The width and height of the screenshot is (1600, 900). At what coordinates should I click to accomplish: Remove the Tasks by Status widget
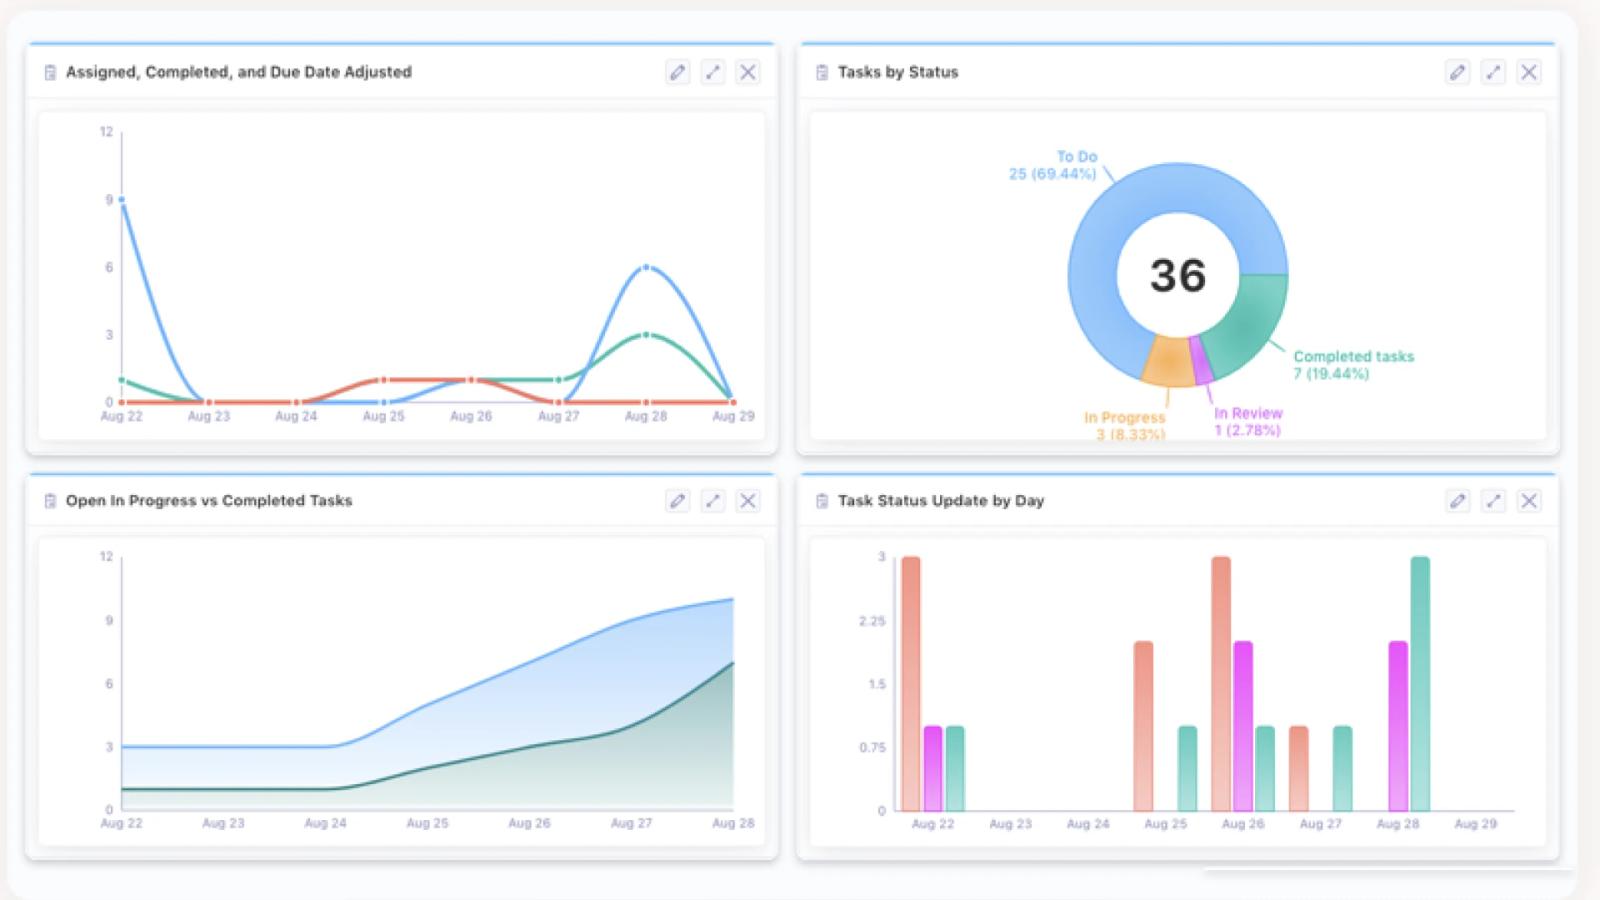click(x=1529, y=72)
